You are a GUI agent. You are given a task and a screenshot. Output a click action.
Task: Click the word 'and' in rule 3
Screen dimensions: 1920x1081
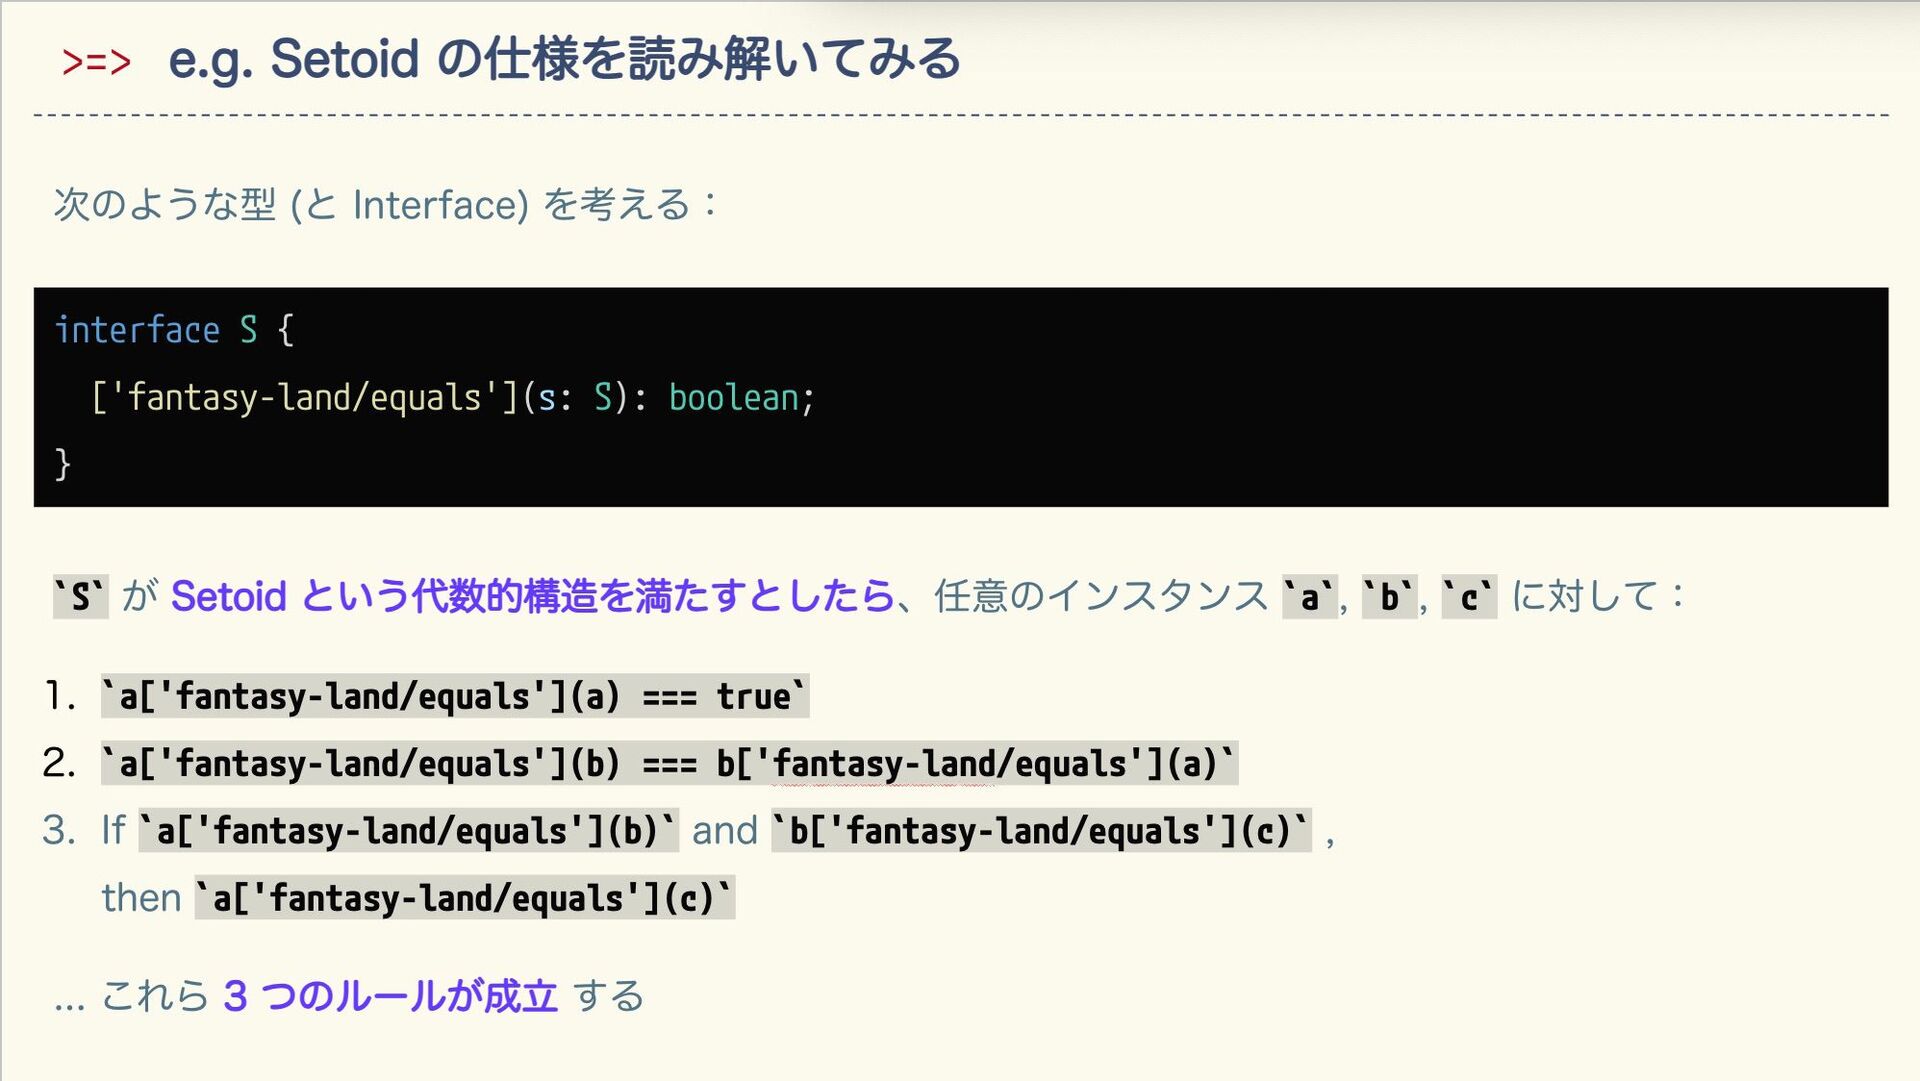coord(725,831)
